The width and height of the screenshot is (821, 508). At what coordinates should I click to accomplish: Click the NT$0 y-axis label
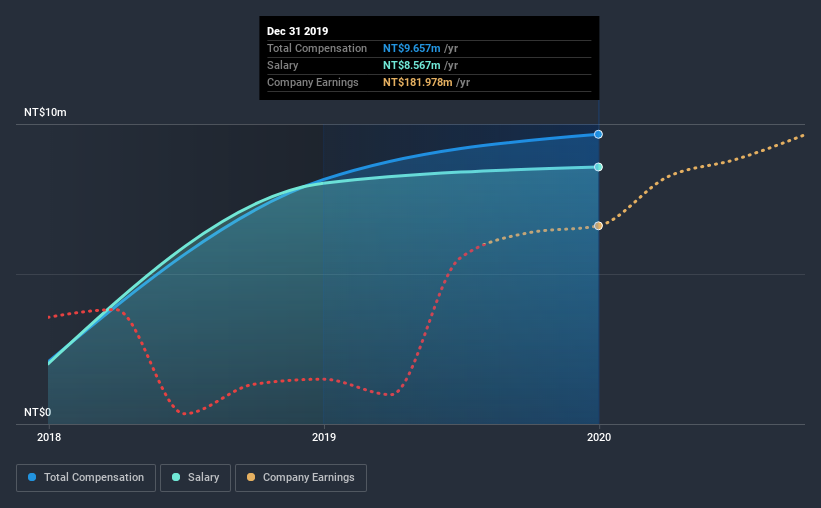pos(38,412)
